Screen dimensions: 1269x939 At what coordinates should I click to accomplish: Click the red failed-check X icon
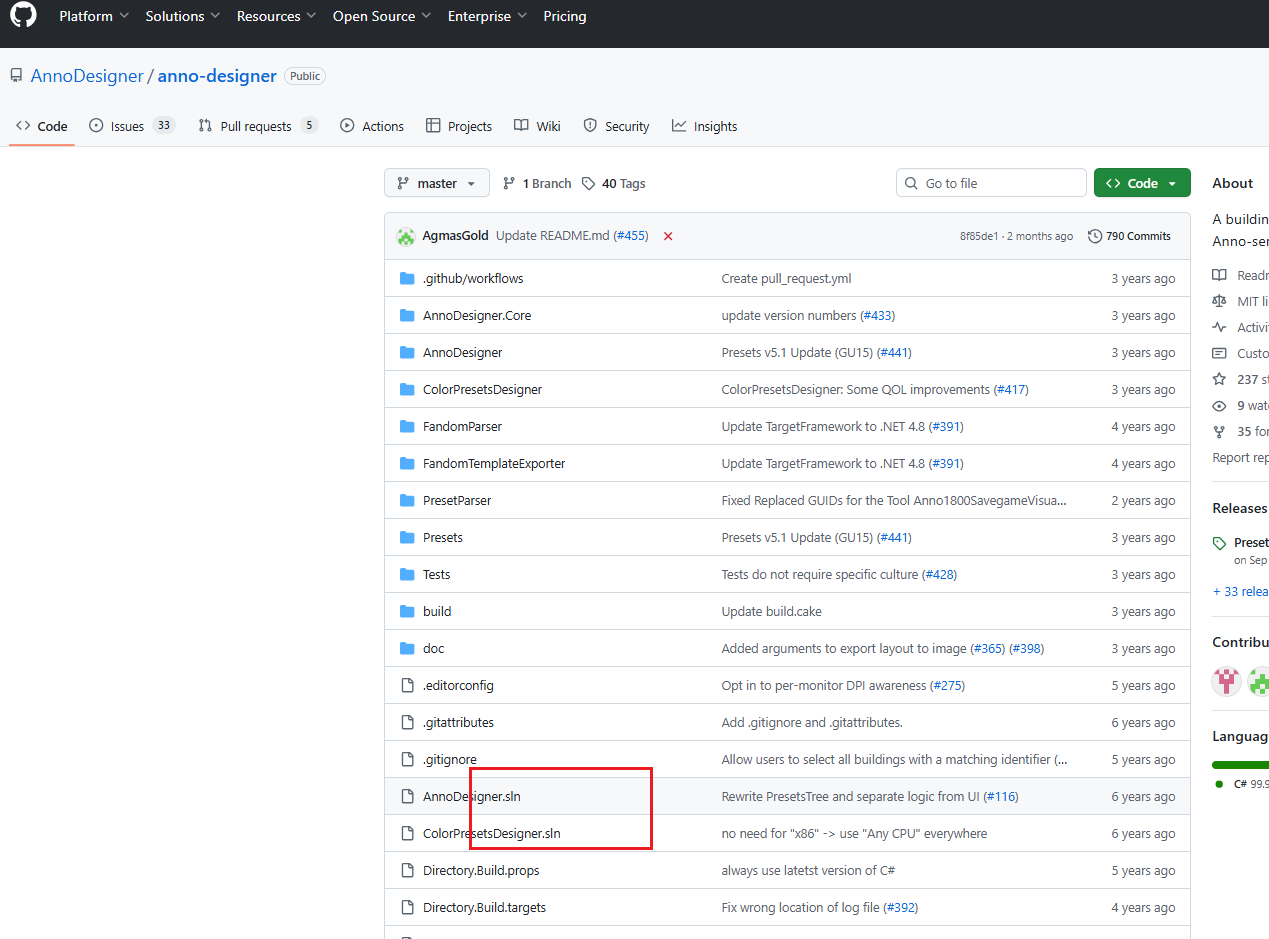point(668,237)
